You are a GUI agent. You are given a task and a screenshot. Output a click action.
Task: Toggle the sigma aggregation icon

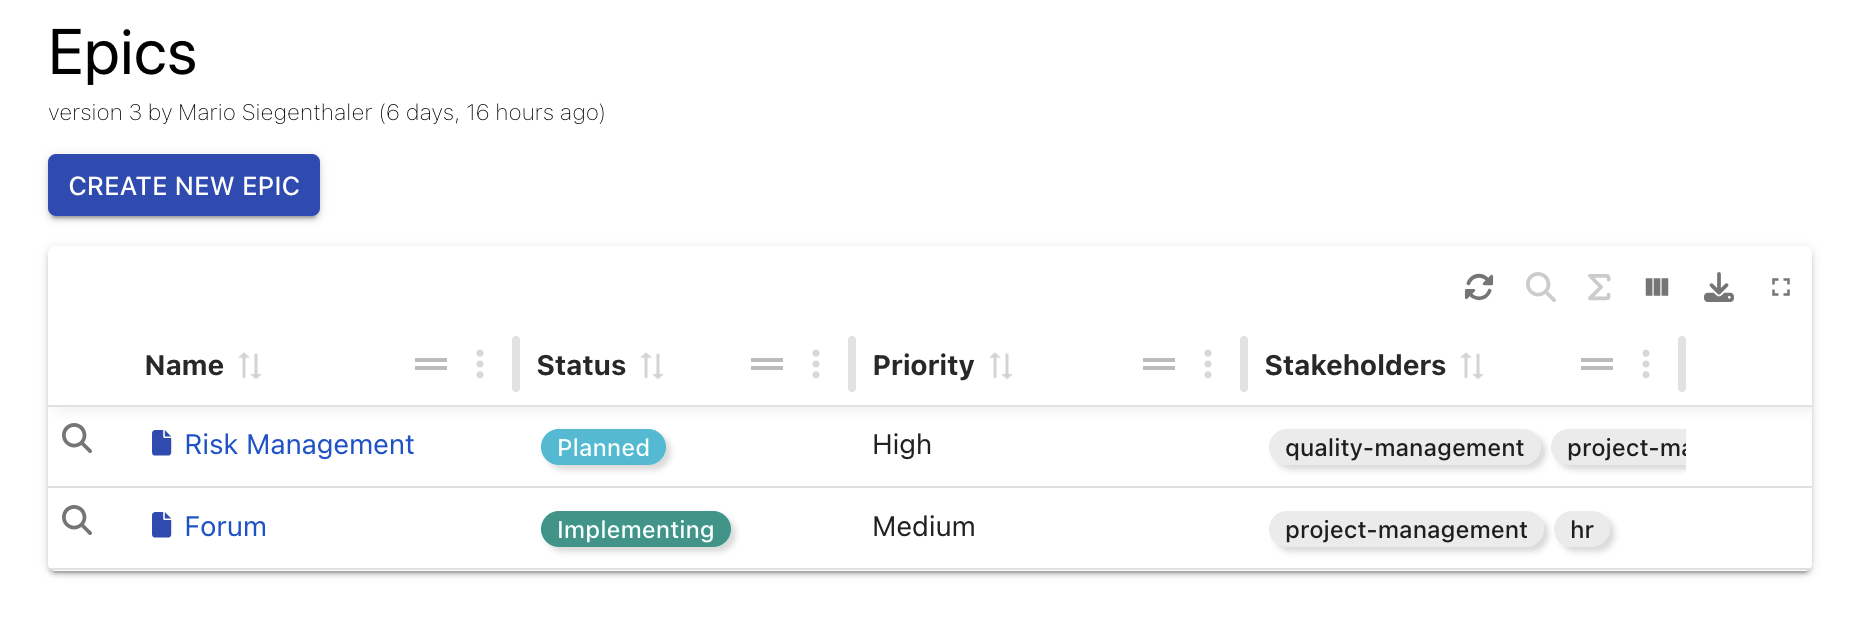[1599, 288]
